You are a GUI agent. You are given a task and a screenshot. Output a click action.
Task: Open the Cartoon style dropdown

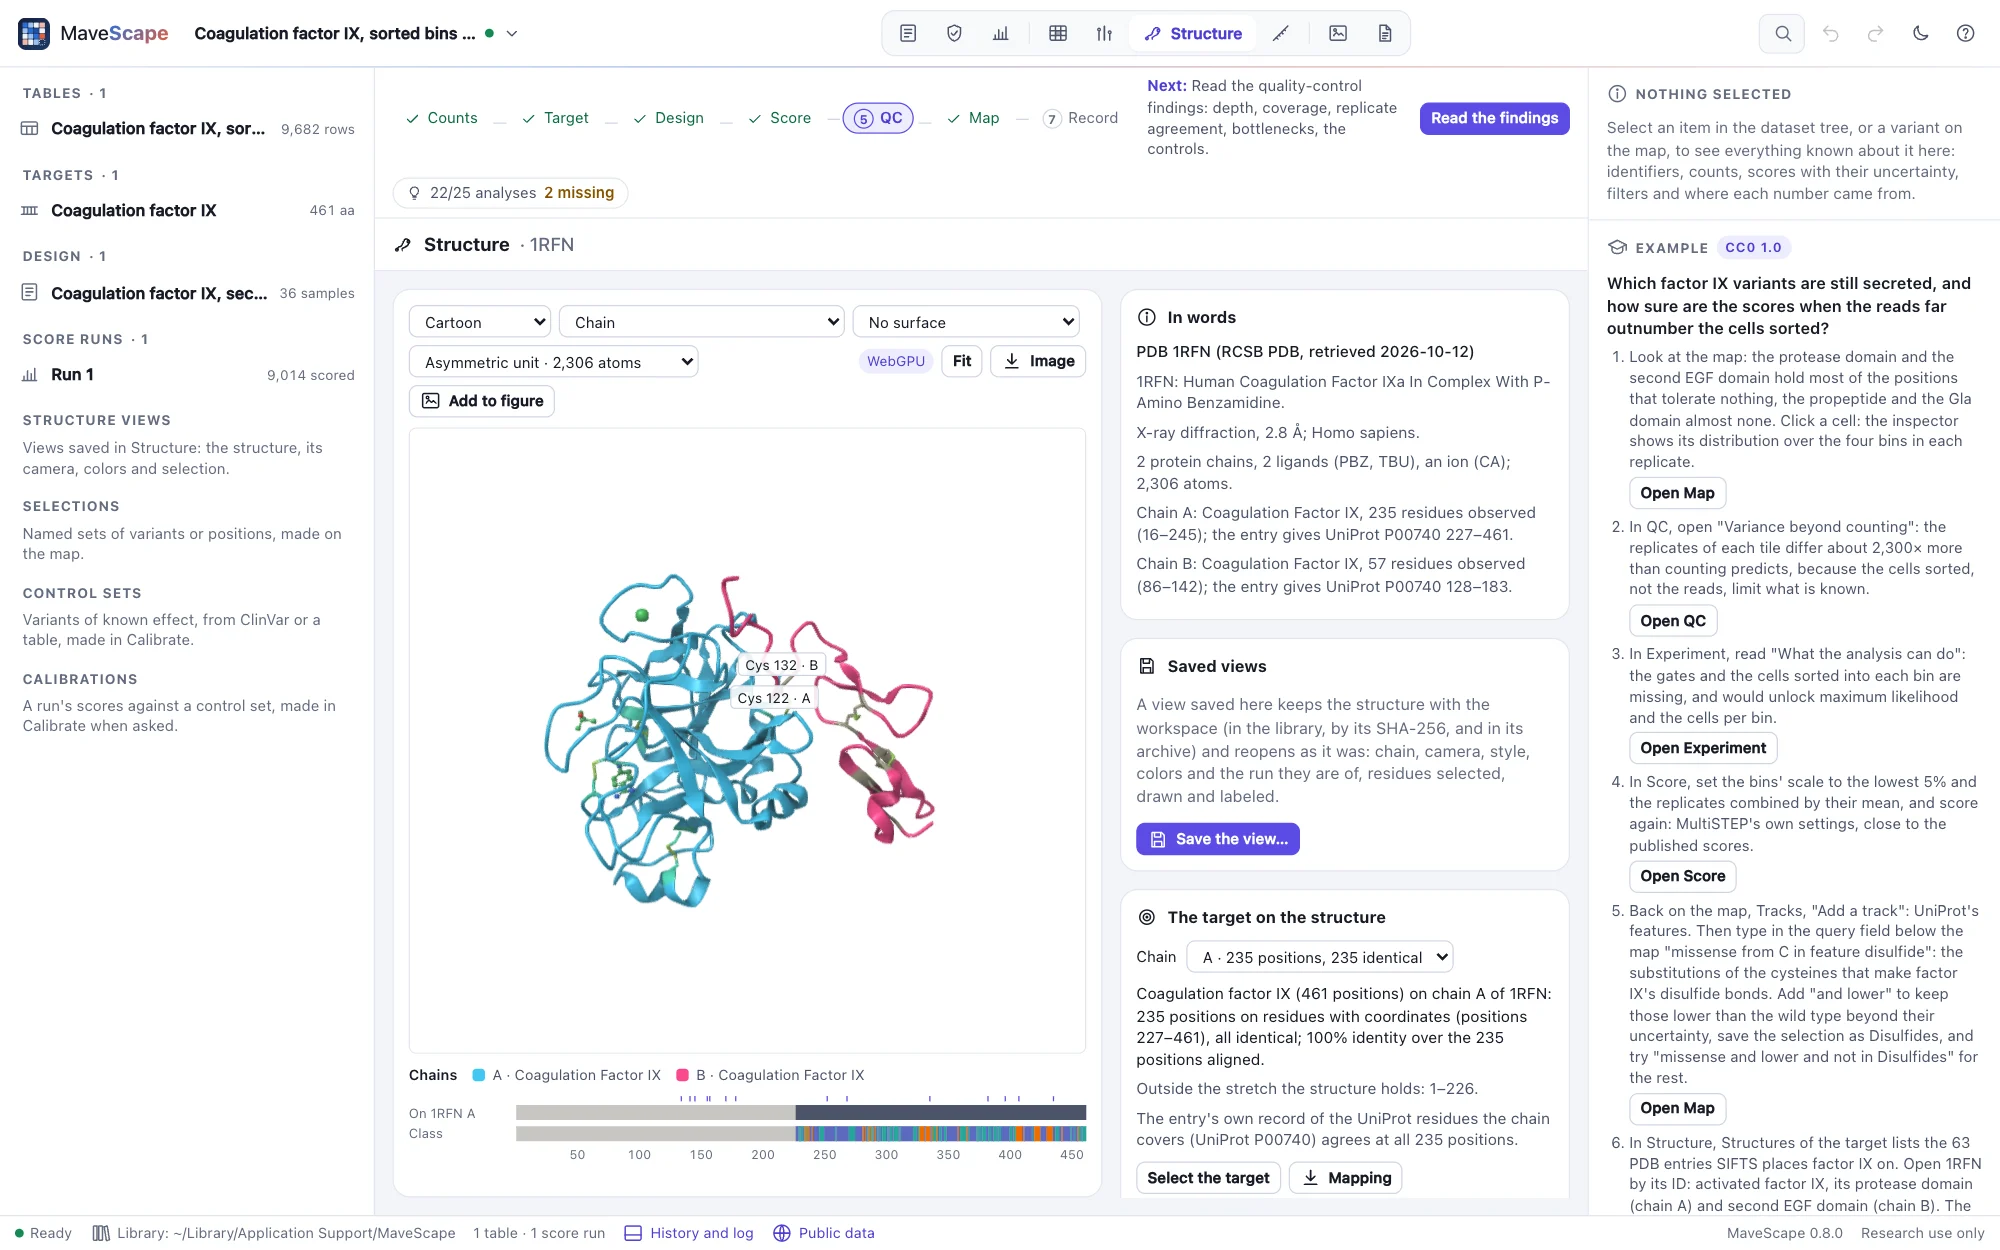480,322
